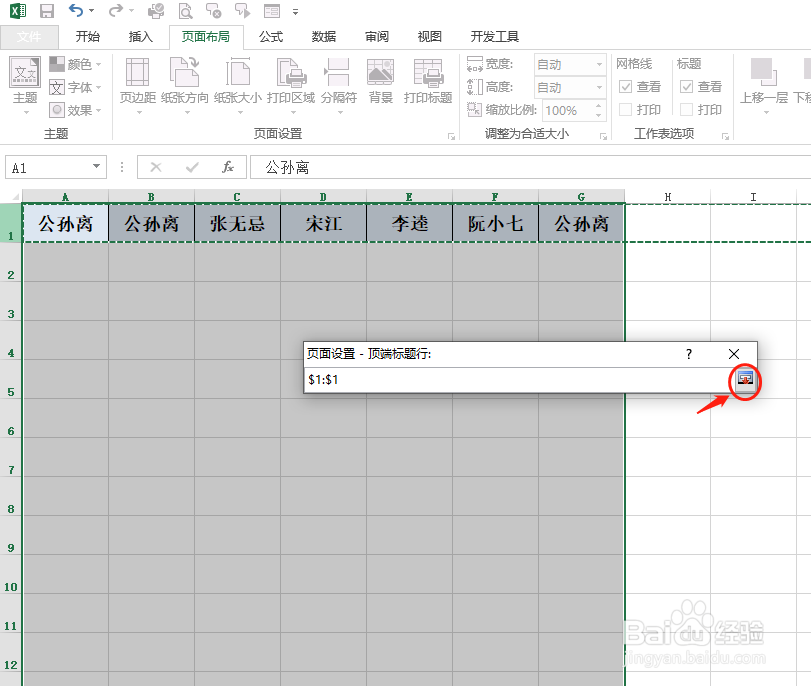The height and width of the screenshot is (686, 811).
Task: Click the Scale (缩放比例) percentage field
Action: 574,110
